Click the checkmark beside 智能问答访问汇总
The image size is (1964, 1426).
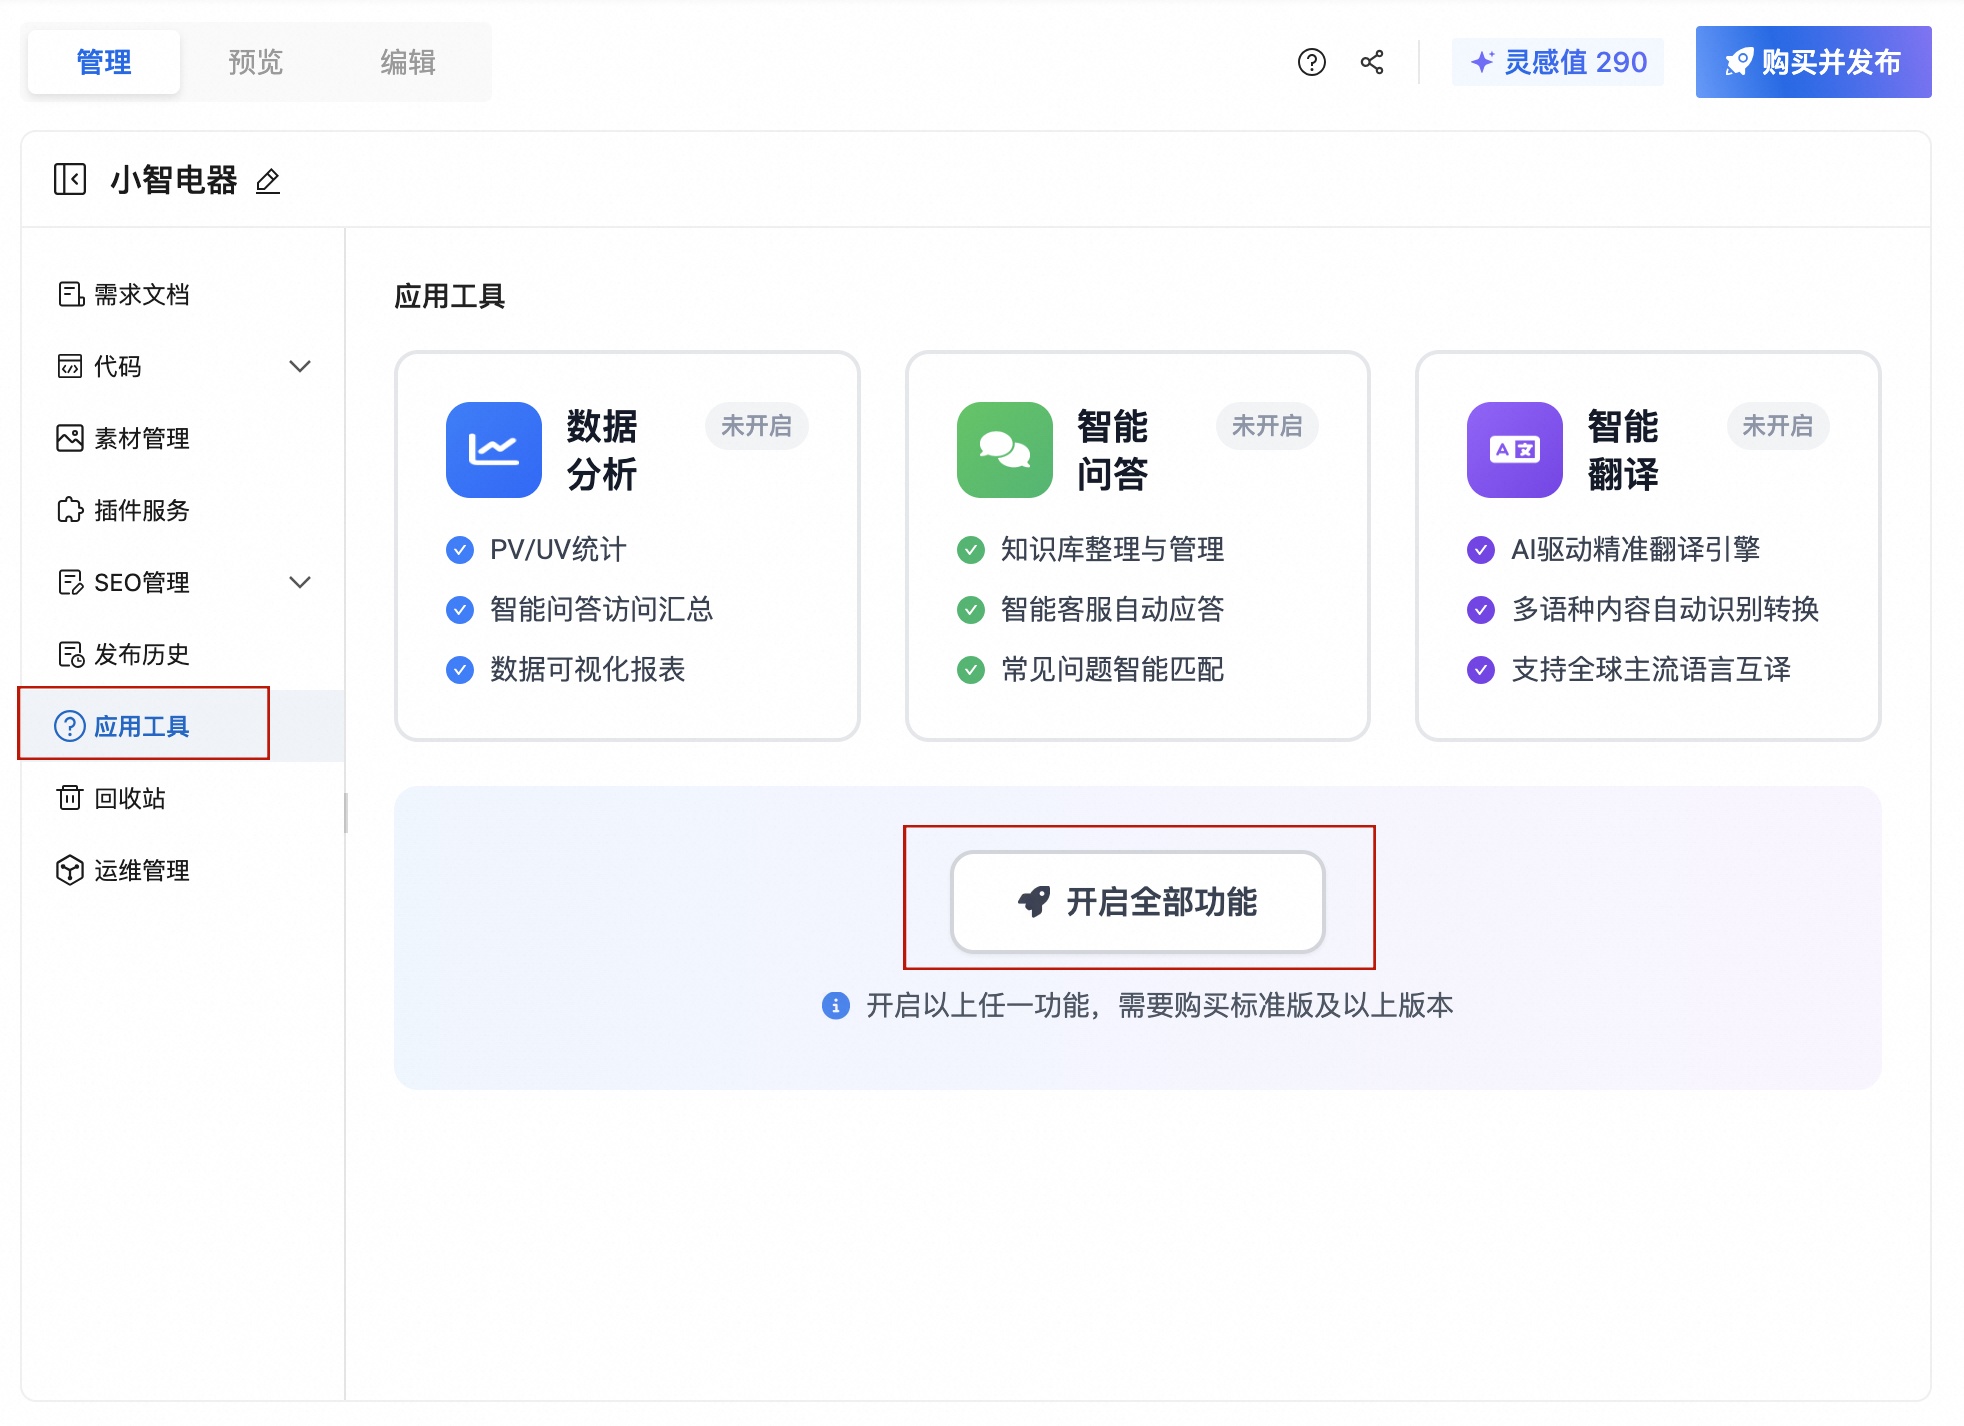(x=460, y=610)
